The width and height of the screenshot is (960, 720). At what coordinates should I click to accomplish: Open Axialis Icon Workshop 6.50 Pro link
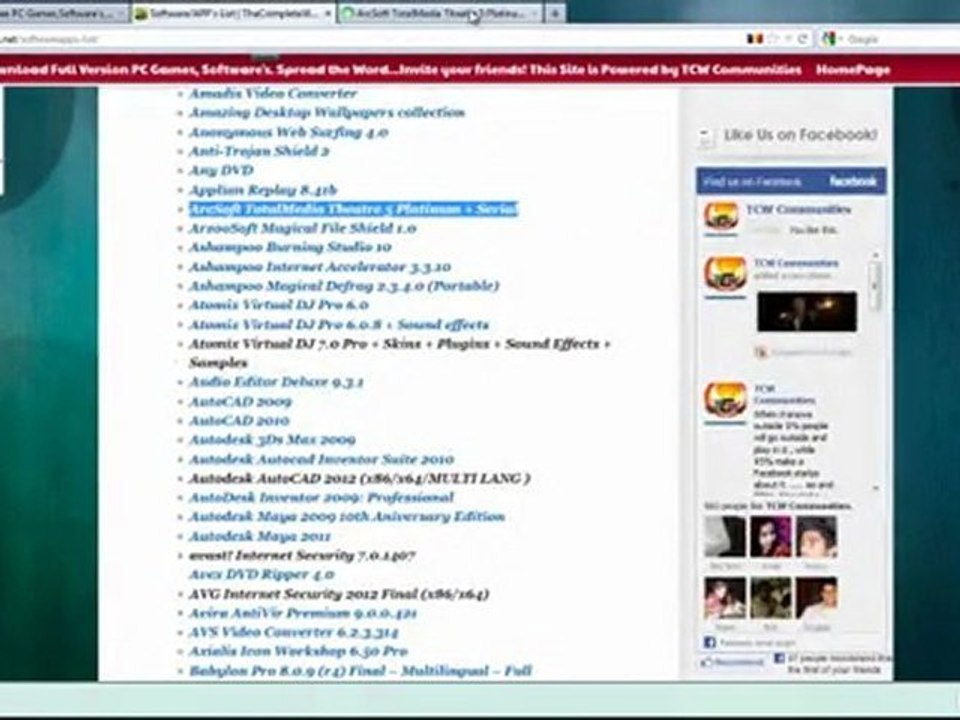(298, 651)
